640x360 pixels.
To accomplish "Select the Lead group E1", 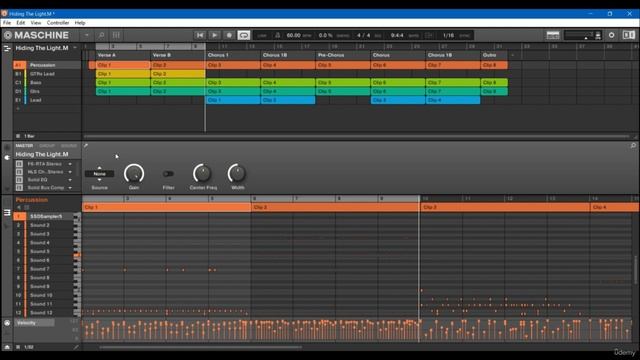I will pyautogui.click(x=47, y=100).
